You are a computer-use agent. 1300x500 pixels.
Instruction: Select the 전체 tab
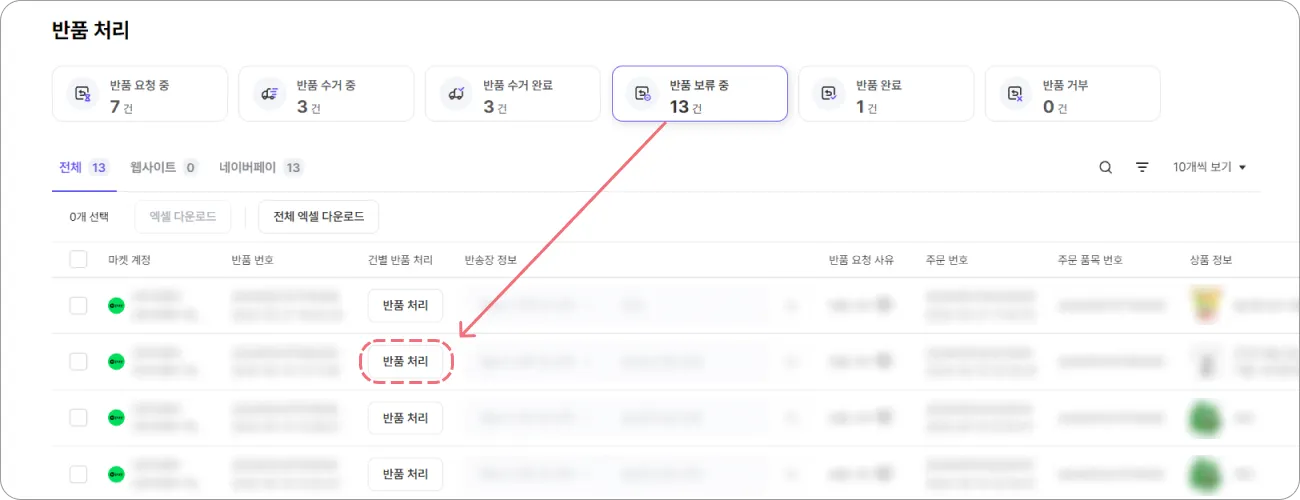pos(83,168)
